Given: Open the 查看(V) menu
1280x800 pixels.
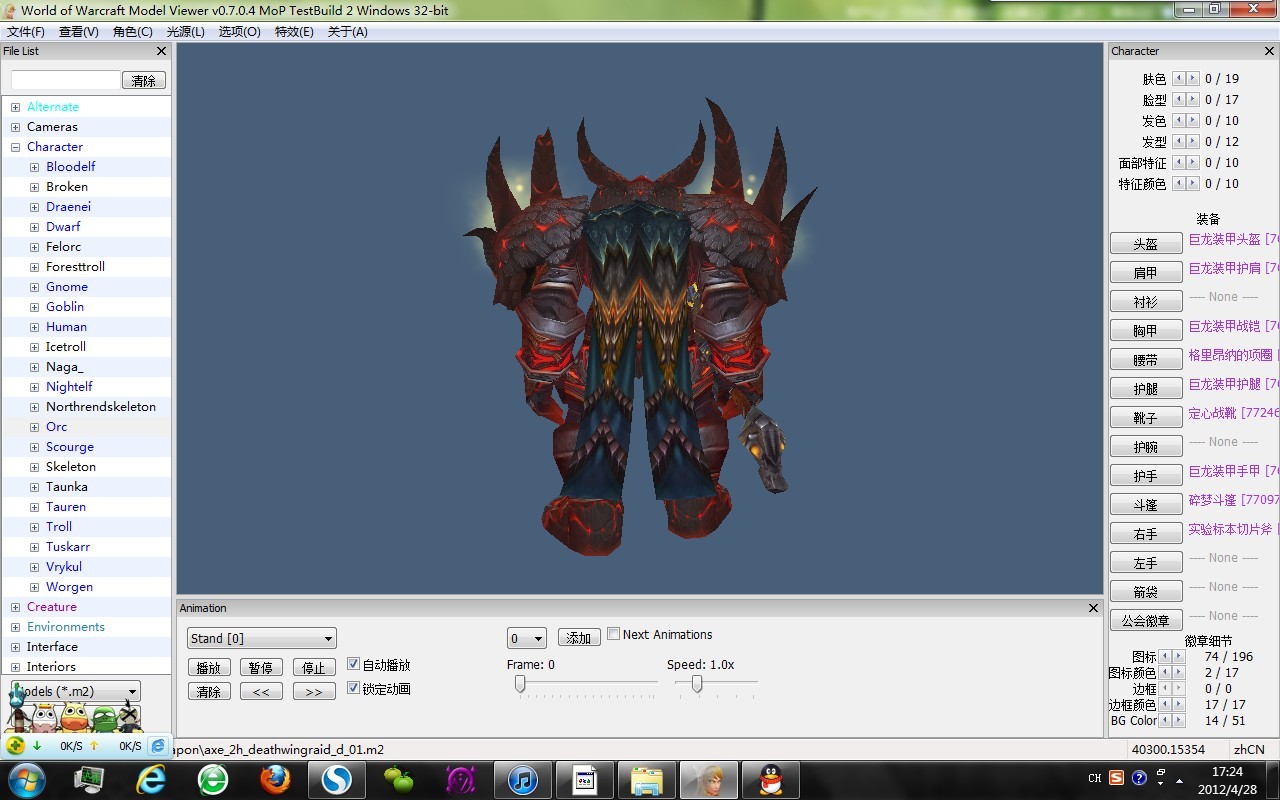Looking at the screenshot, I should pyautogui.click(x=79, y=31).
